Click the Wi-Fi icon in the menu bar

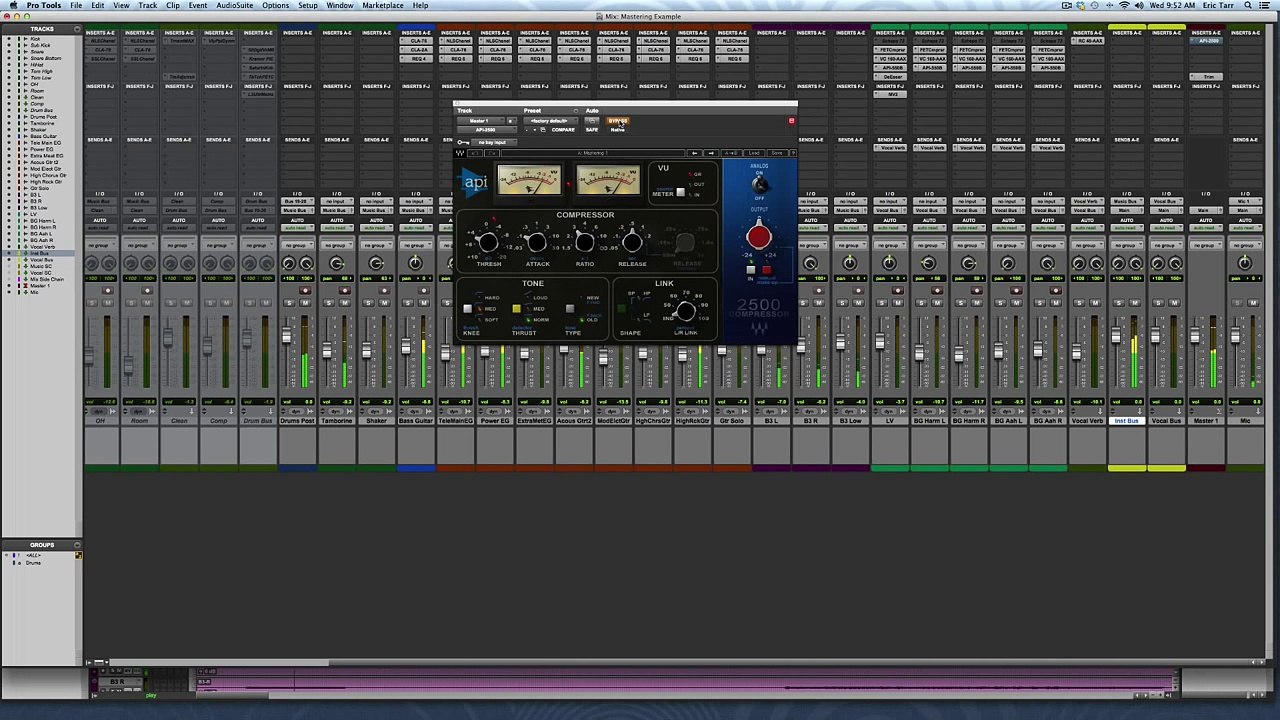[1124, 6]
